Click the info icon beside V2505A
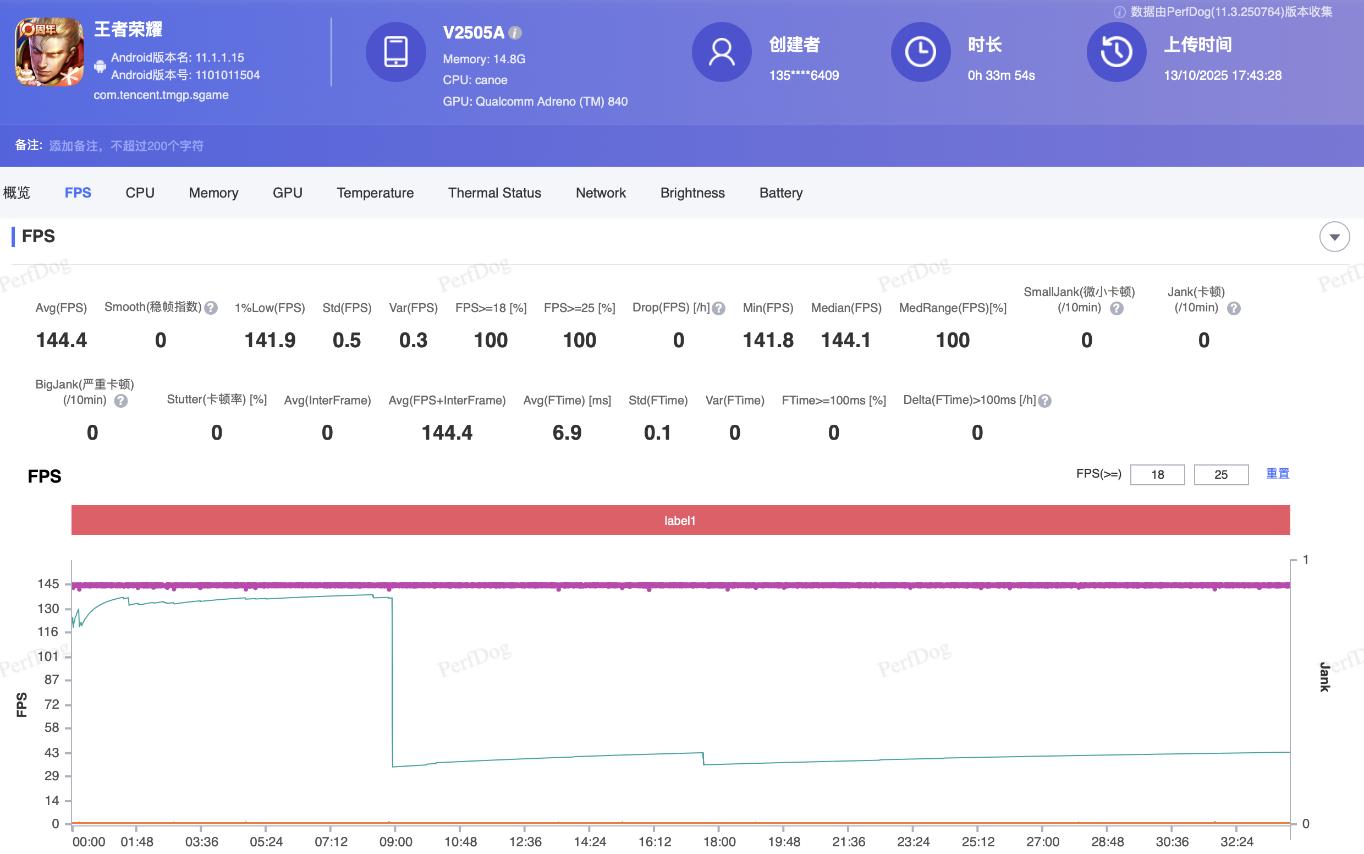This screenshot has width=1364, height=854. point(516,33)
